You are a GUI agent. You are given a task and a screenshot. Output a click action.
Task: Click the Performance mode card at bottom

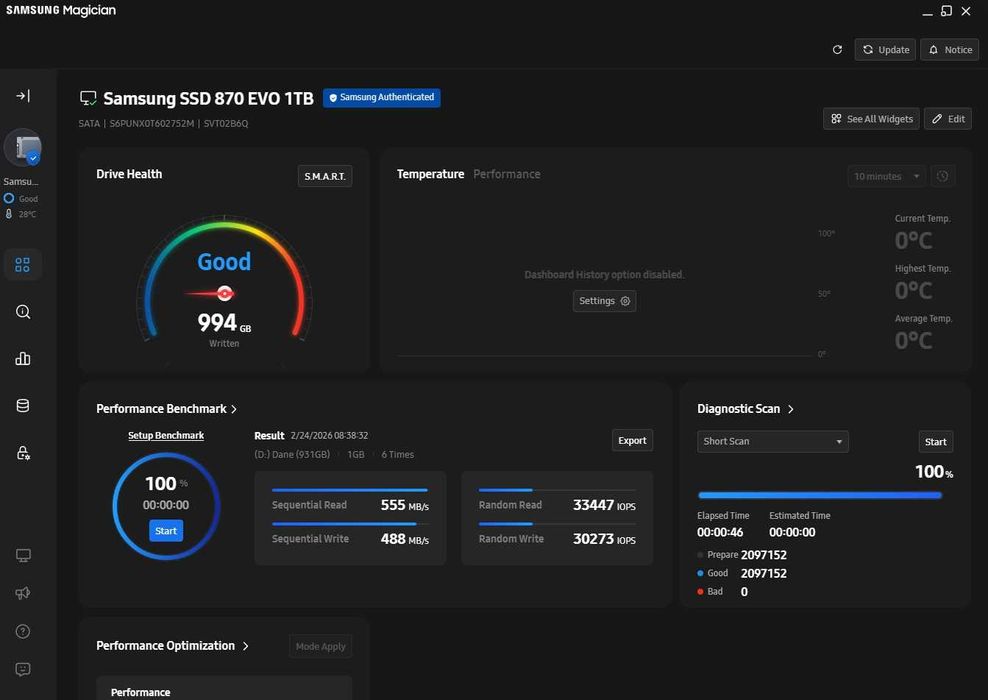click(x=224, y=688)
